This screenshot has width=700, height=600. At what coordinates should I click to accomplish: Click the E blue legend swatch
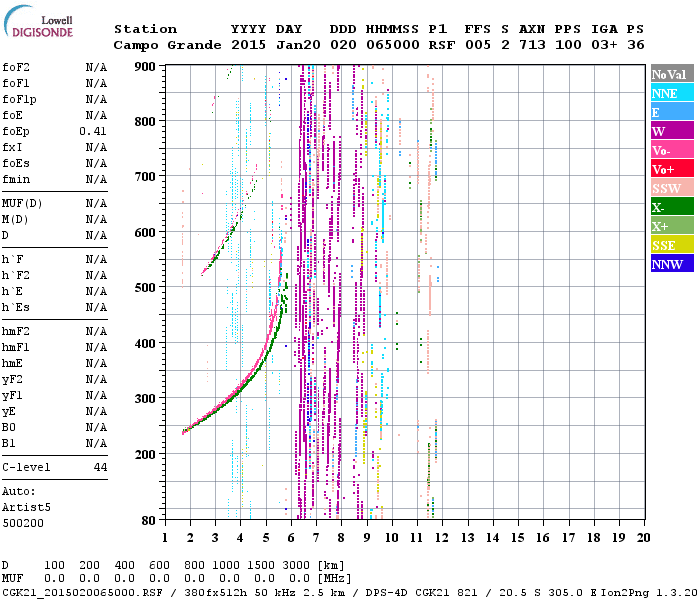tap(672, 112)
